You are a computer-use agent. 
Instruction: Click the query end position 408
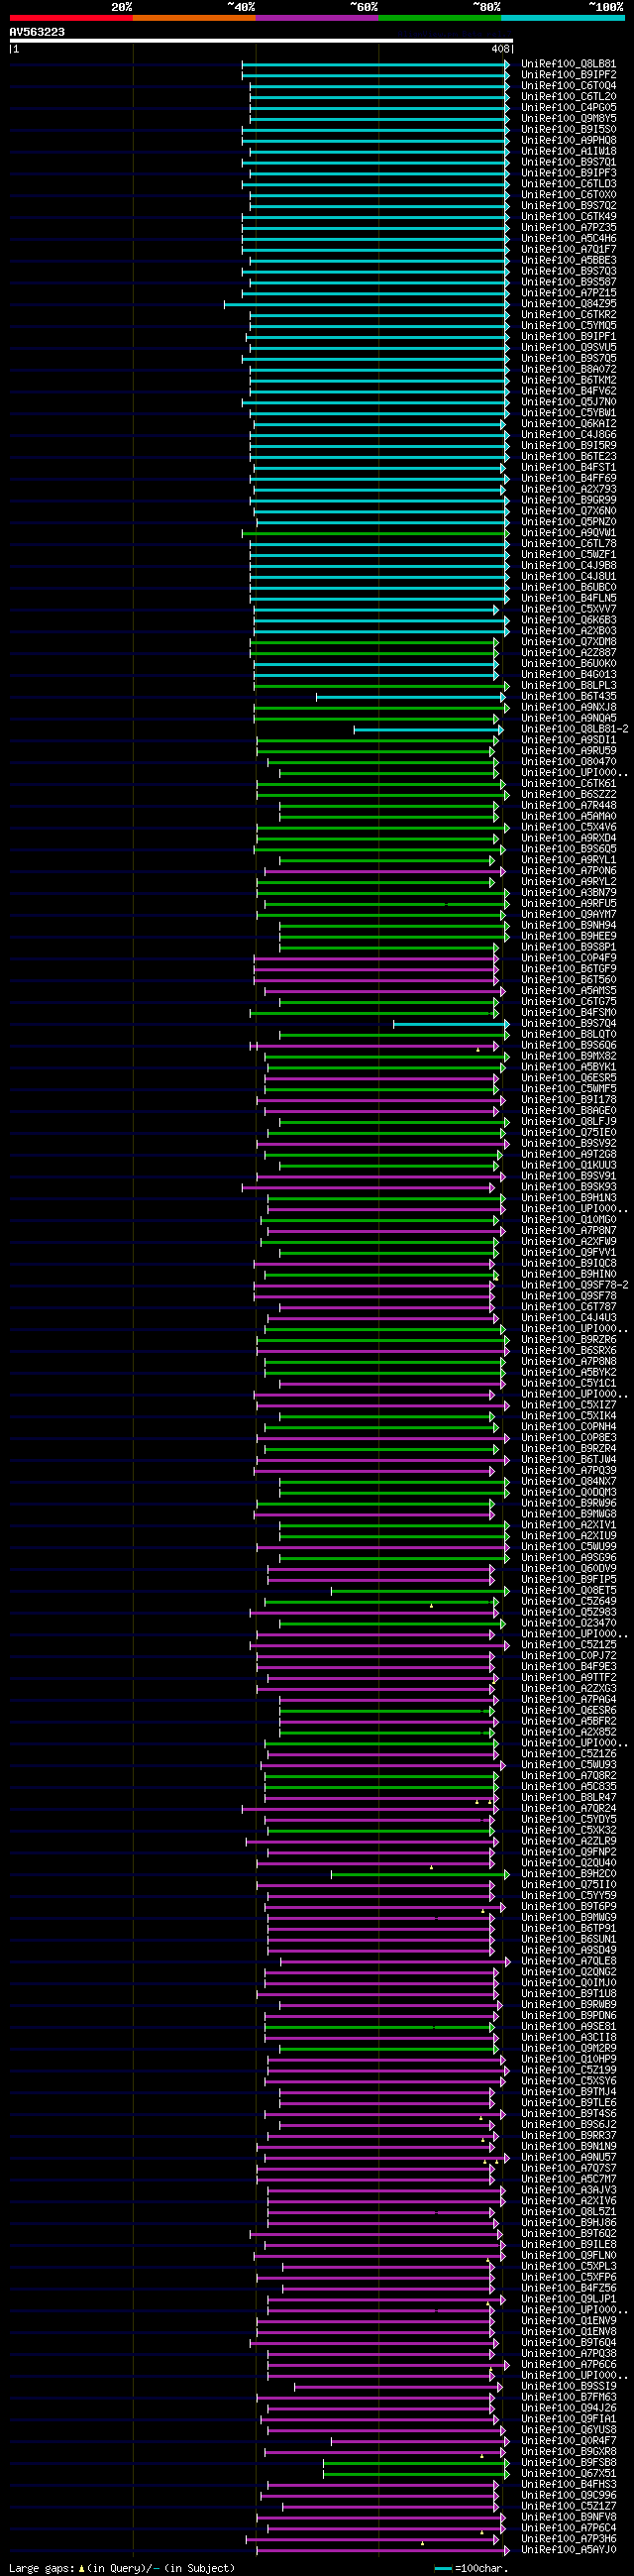[500, 49]
